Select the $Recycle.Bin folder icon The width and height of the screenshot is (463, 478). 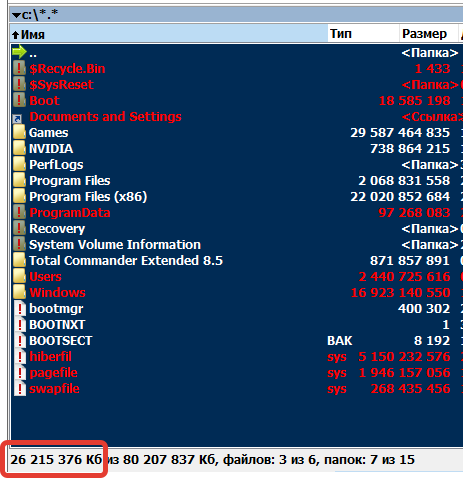19,68
